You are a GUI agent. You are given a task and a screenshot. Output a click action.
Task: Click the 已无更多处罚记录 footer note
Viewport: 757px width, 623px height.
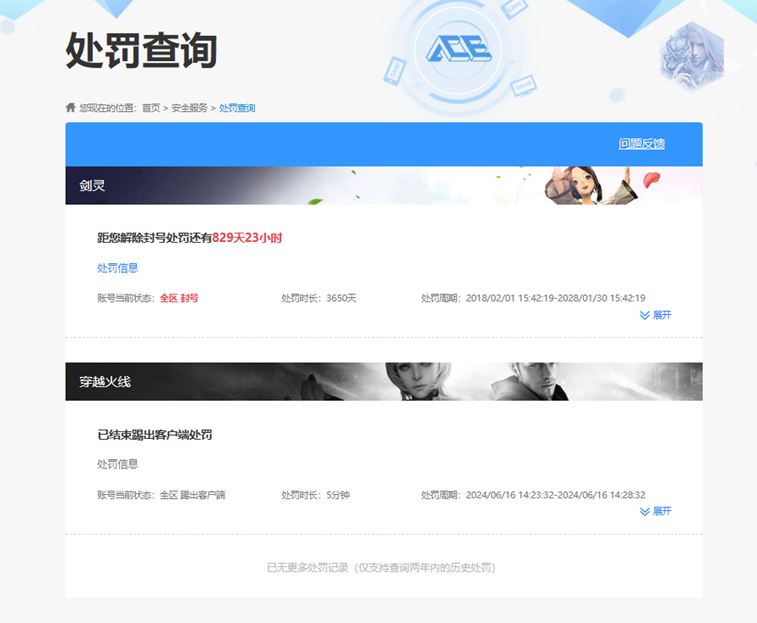point(382,567)
